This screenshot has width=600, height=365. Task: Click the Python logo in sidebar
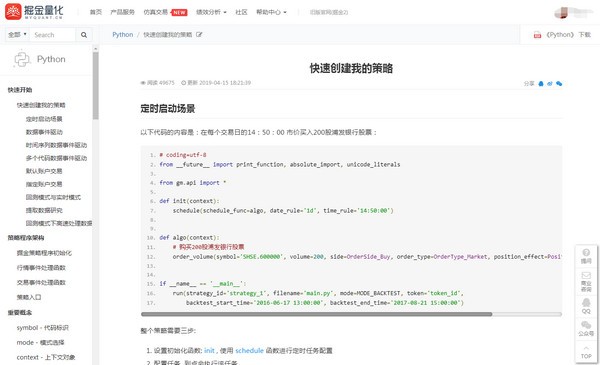tap(21, 59)
